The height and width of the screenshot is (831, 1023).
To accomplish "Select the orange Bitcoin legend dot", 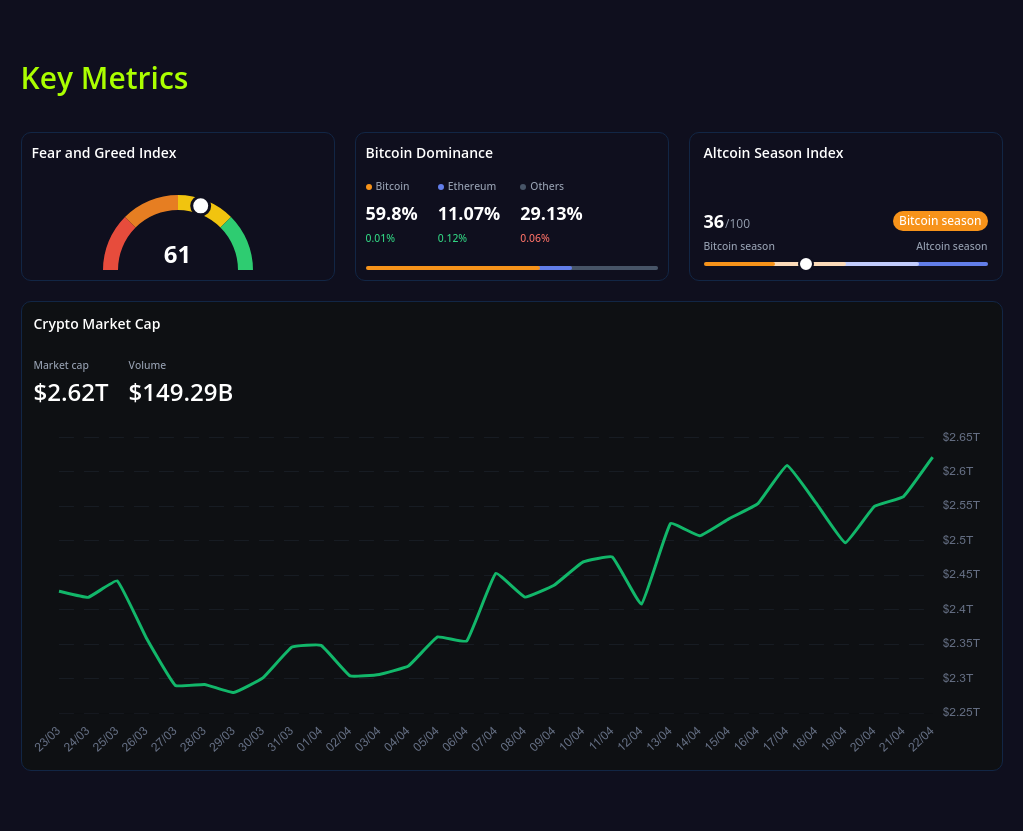I will click(370, 186).
